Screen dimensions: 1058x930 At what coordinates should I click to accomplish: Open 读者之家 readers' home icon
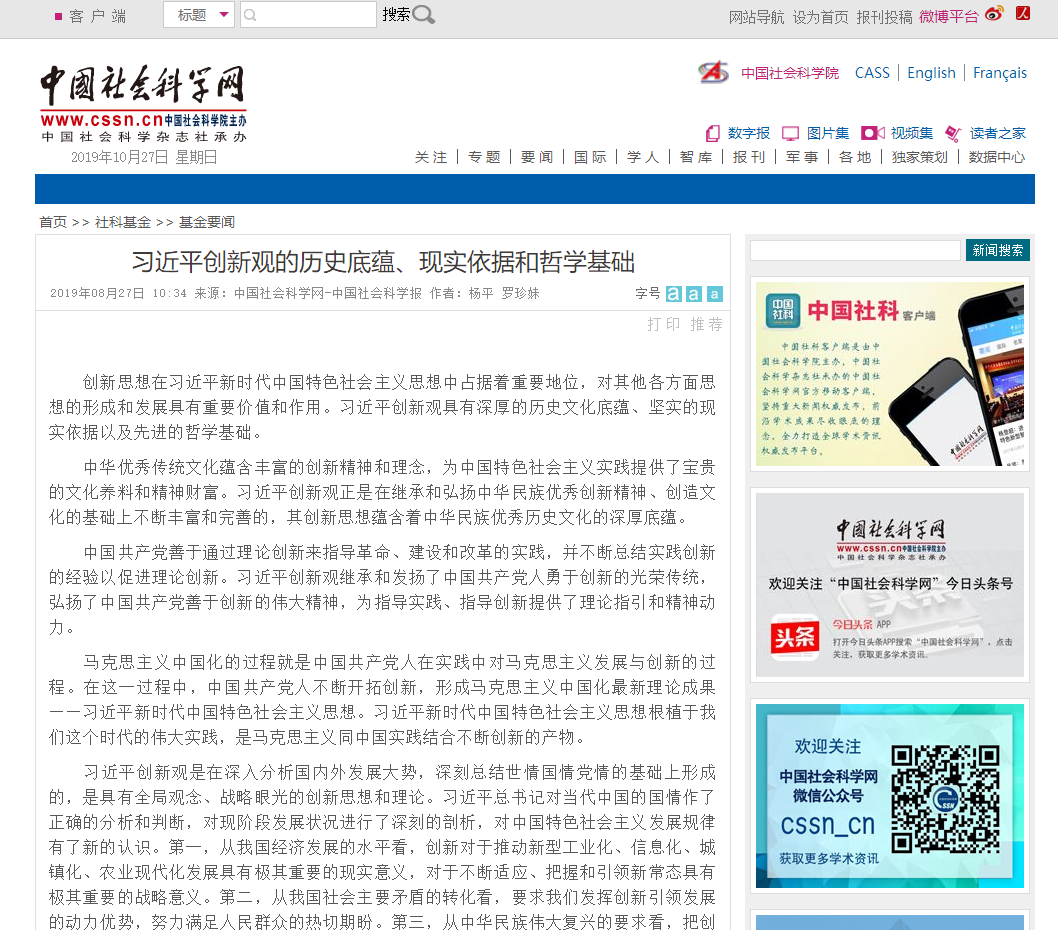tap(952, 133)
